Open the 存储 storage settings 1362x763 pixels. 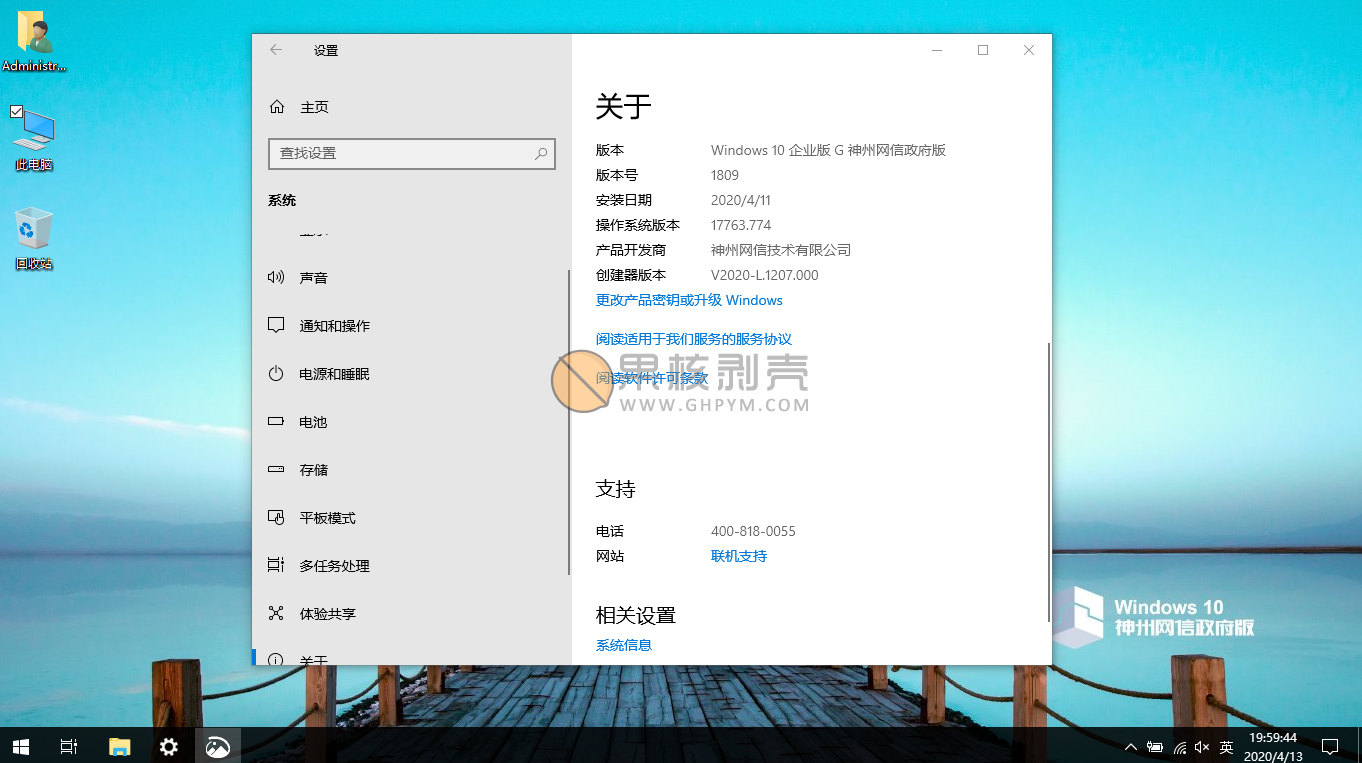coord(313,470)
